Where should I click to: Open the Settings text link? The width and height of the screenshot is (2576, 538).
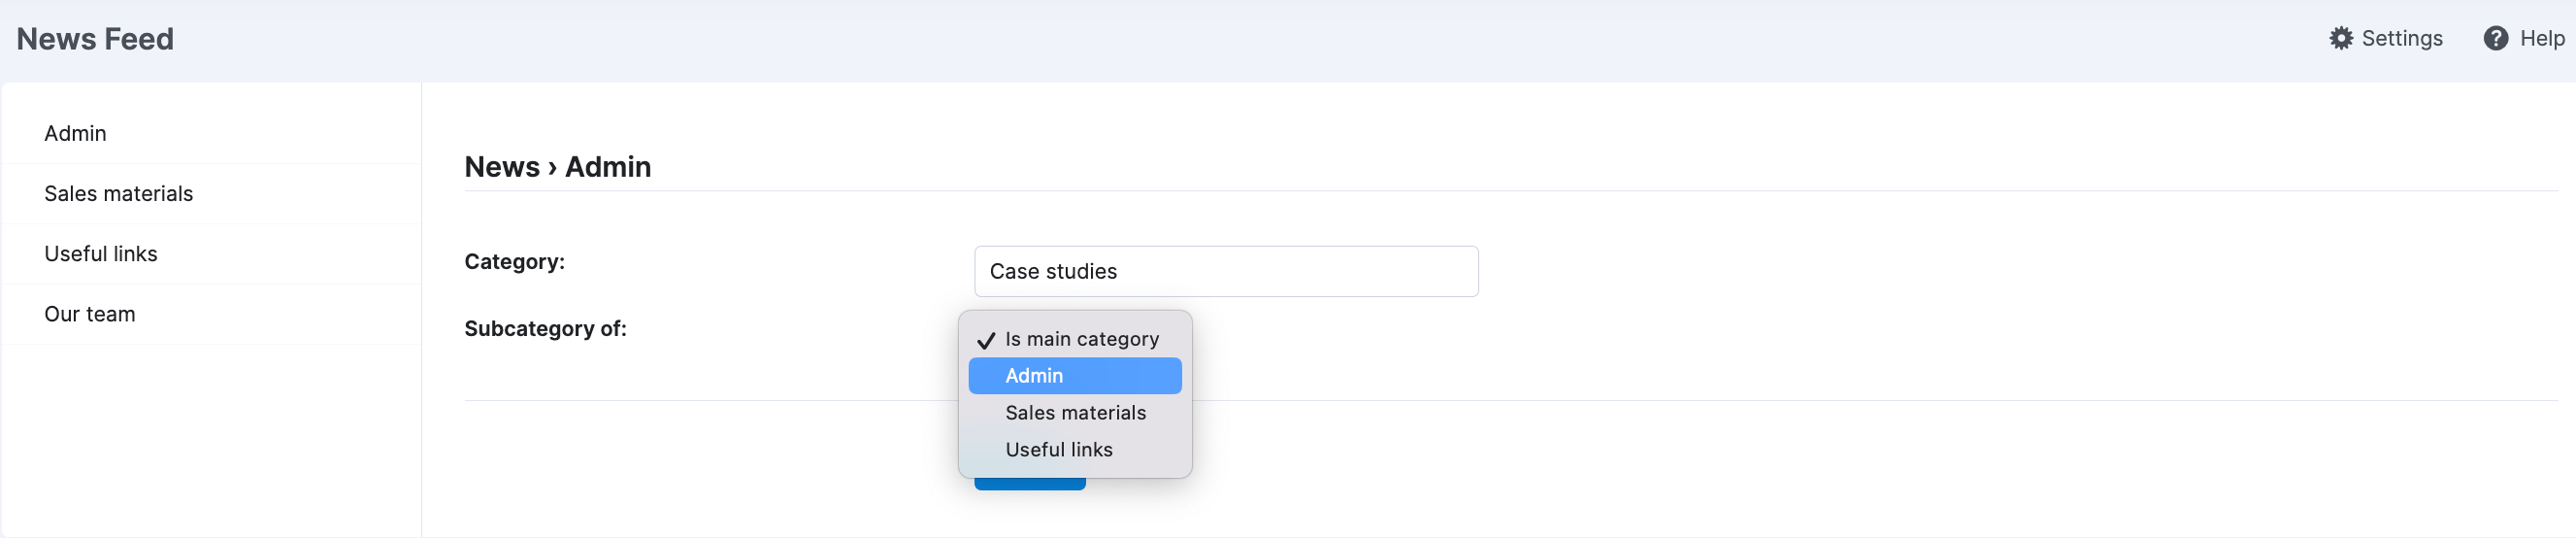tap(2401, 38)
